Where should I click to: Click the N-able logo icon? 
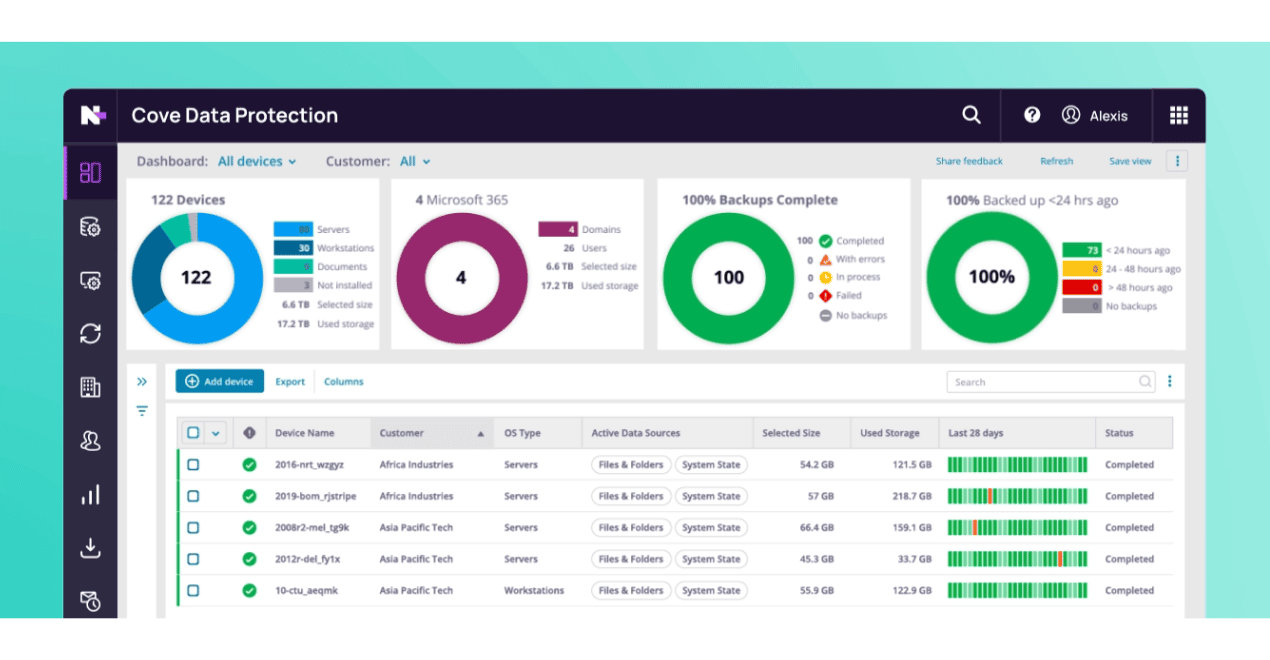(92, 116)
